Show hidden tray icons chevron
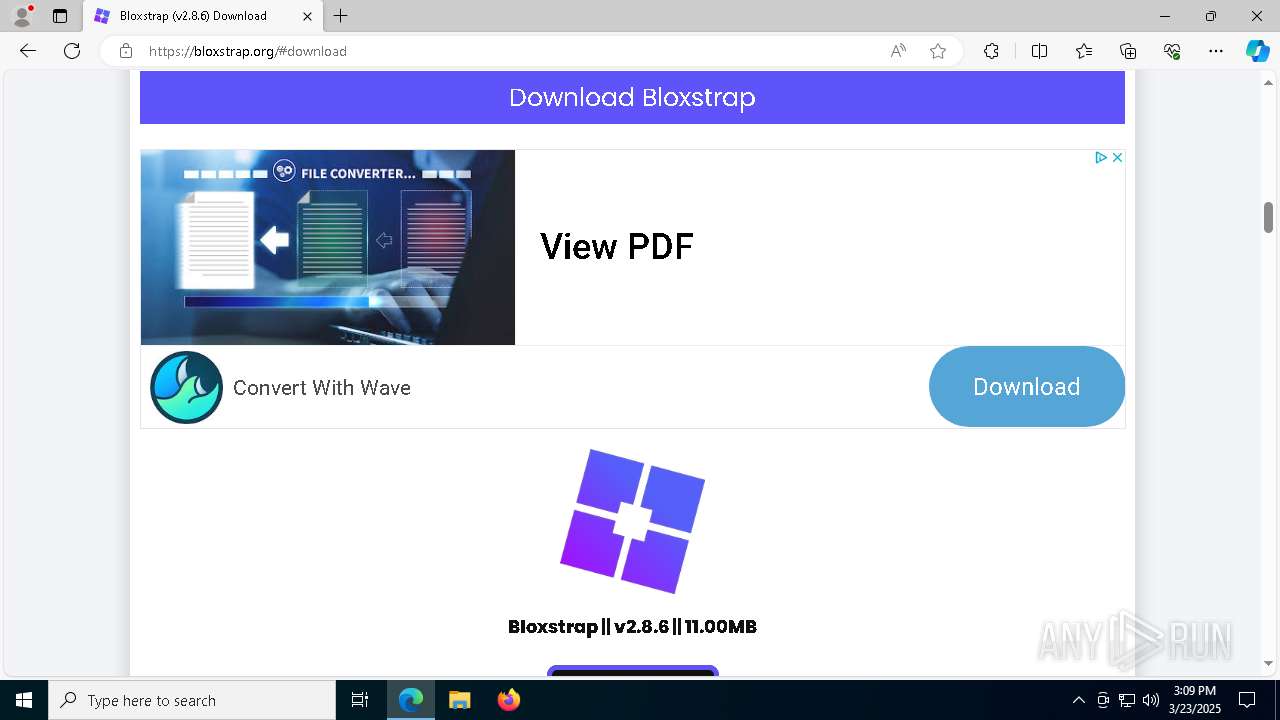The image size is (1280, 720). tap(1078, 700)
